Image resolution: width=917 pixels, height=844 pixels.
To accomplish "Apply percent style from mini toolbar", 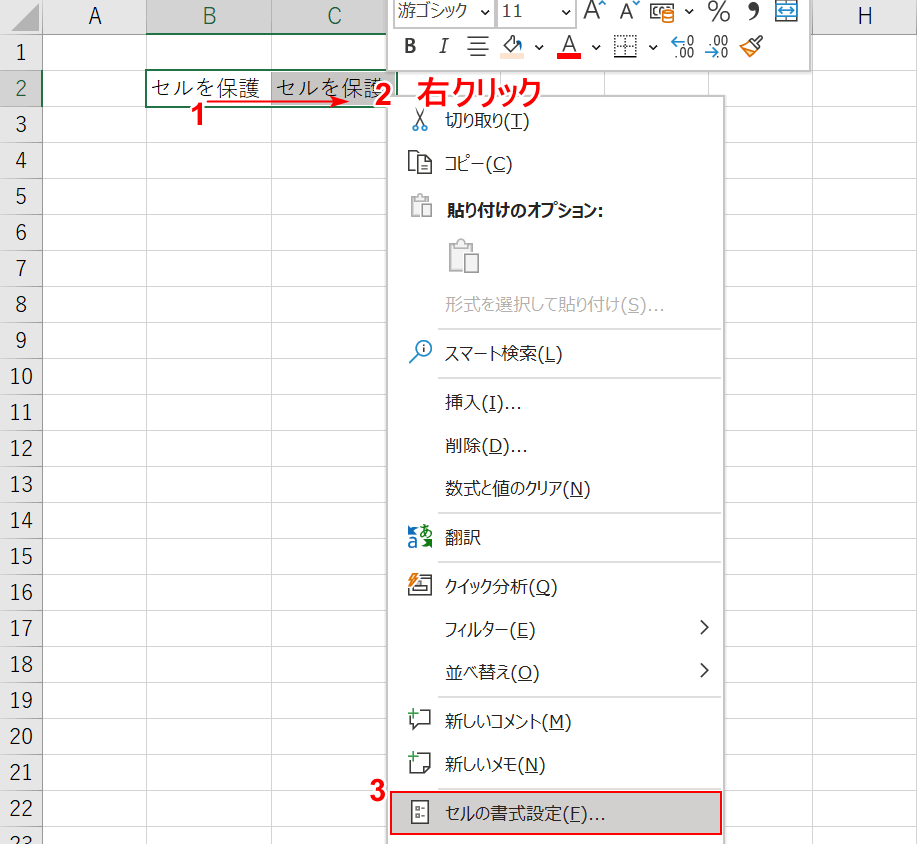I will point(718,12).
